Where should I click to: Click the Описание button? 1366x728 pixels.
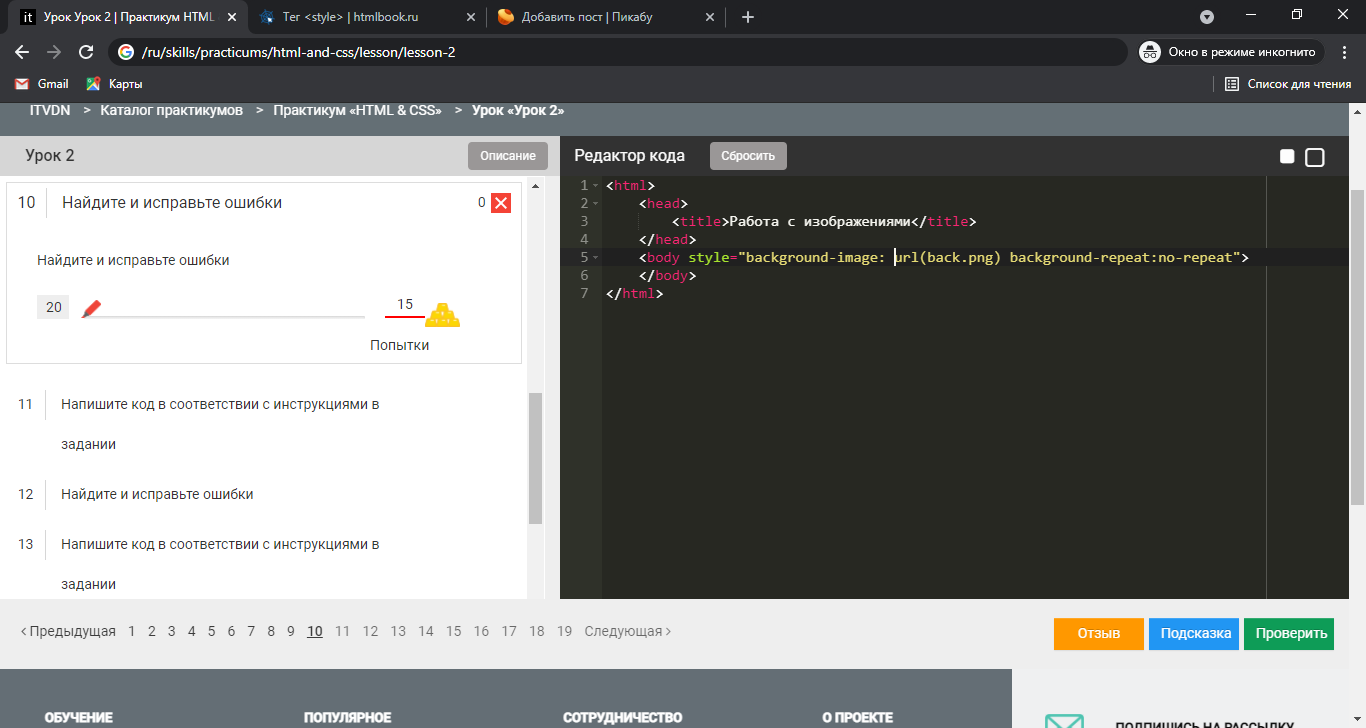click(508, 156)
